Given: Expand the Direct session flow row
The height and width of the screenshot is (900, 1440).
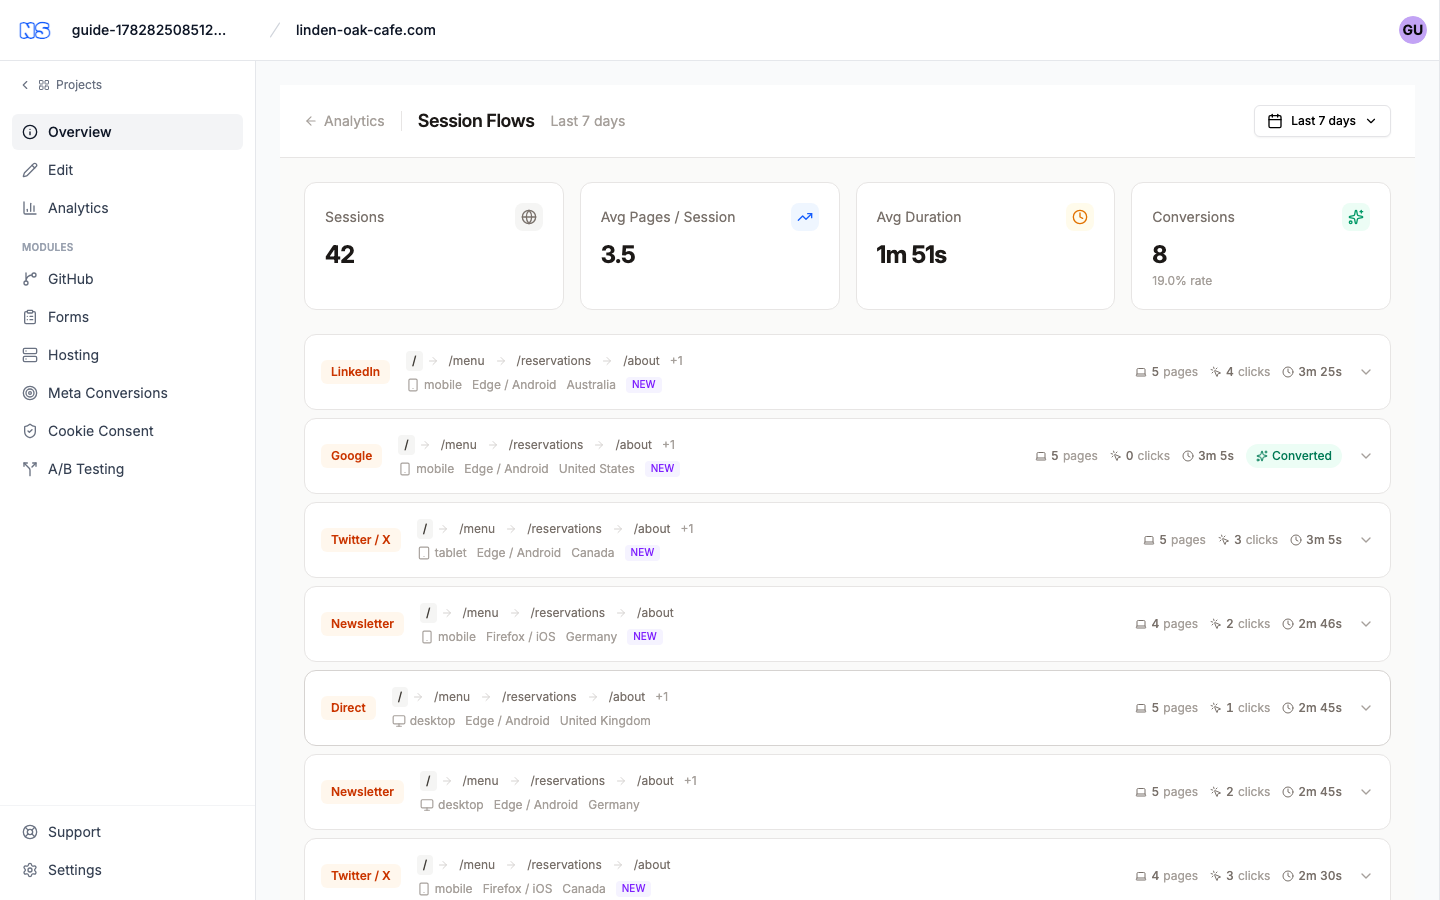Looking at the screenshot, I should coord(1366,708).
